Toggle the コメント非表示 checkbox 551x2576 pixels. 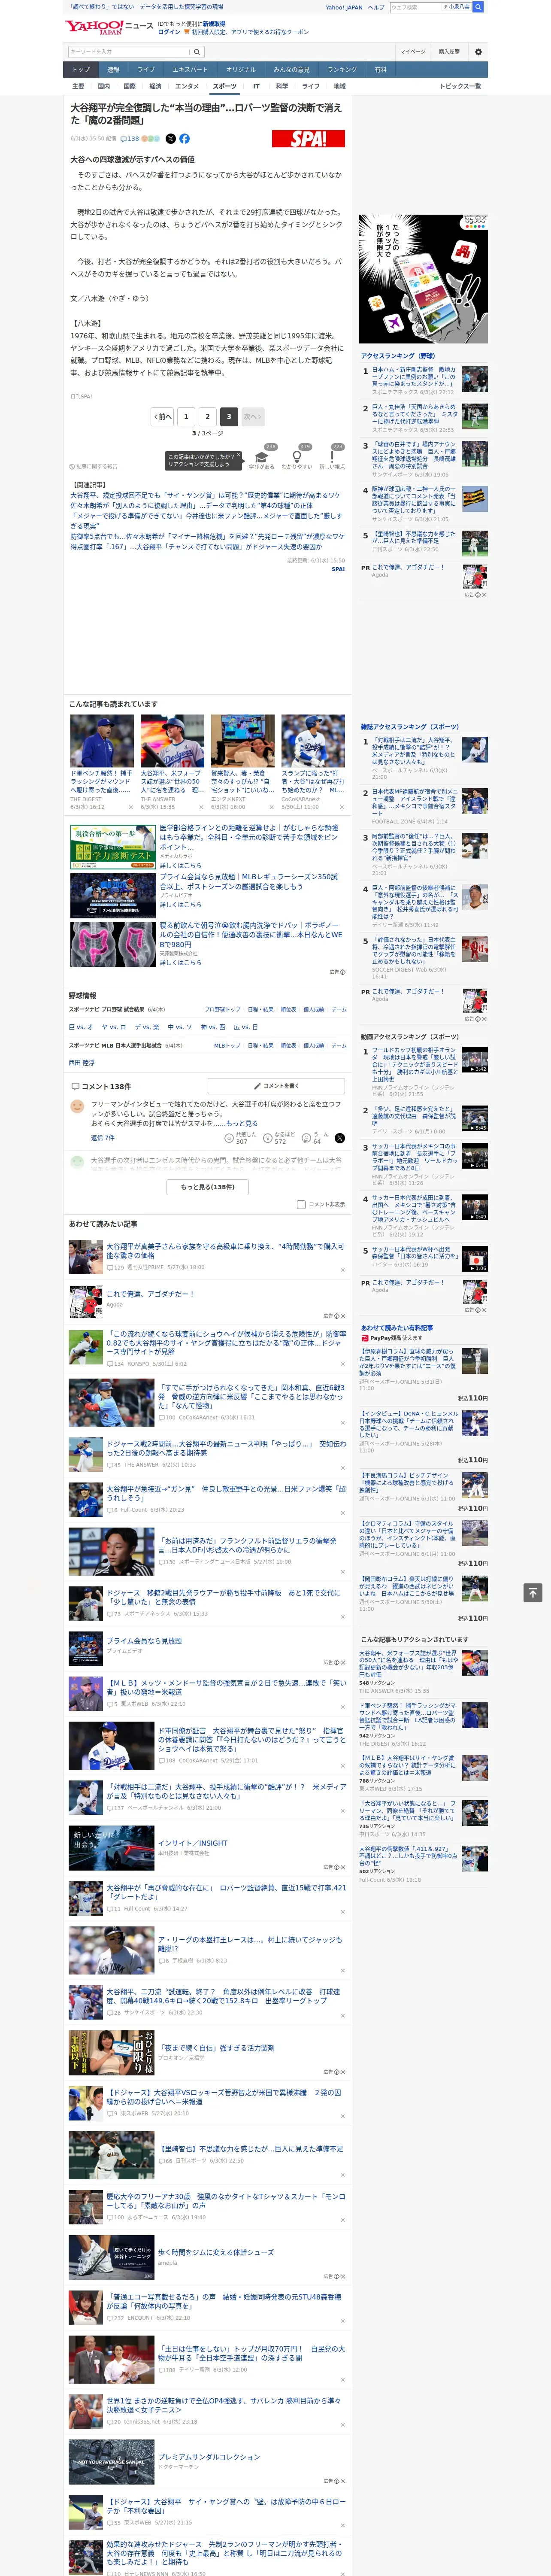(x=301, y=1205)
